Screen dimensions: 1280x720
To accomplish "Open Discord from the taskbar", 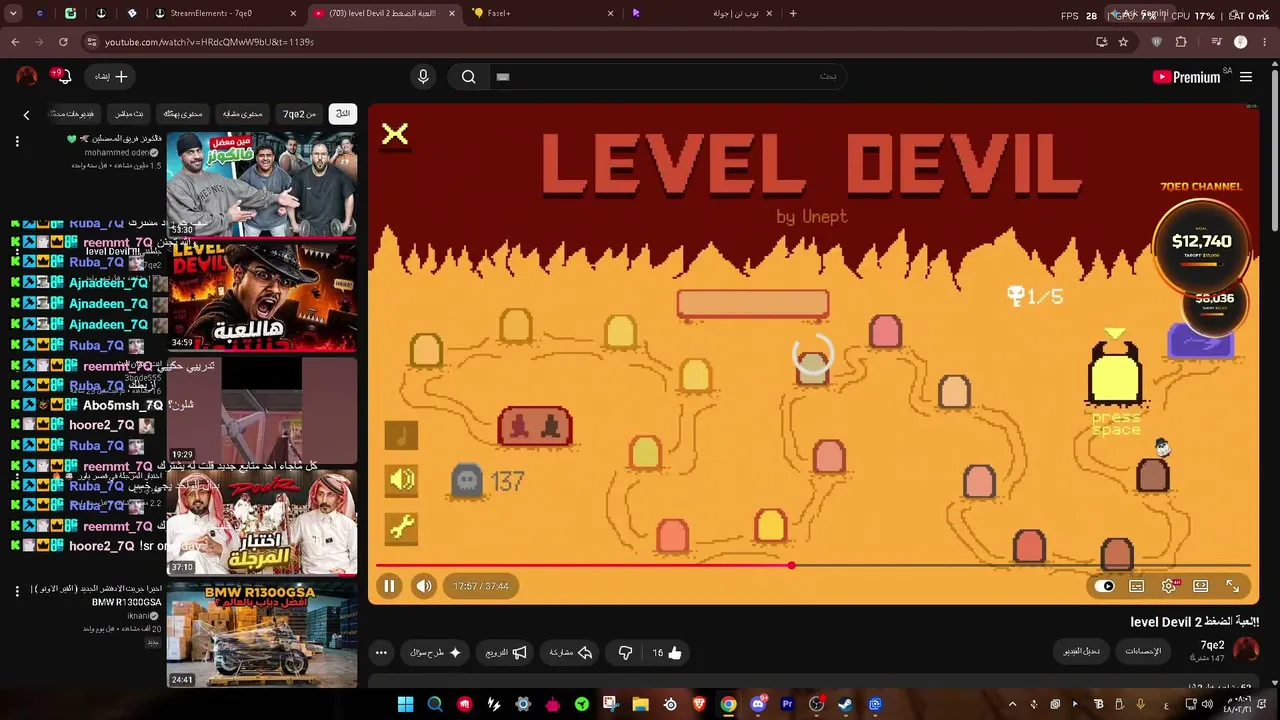I will [x=758, y=704].
